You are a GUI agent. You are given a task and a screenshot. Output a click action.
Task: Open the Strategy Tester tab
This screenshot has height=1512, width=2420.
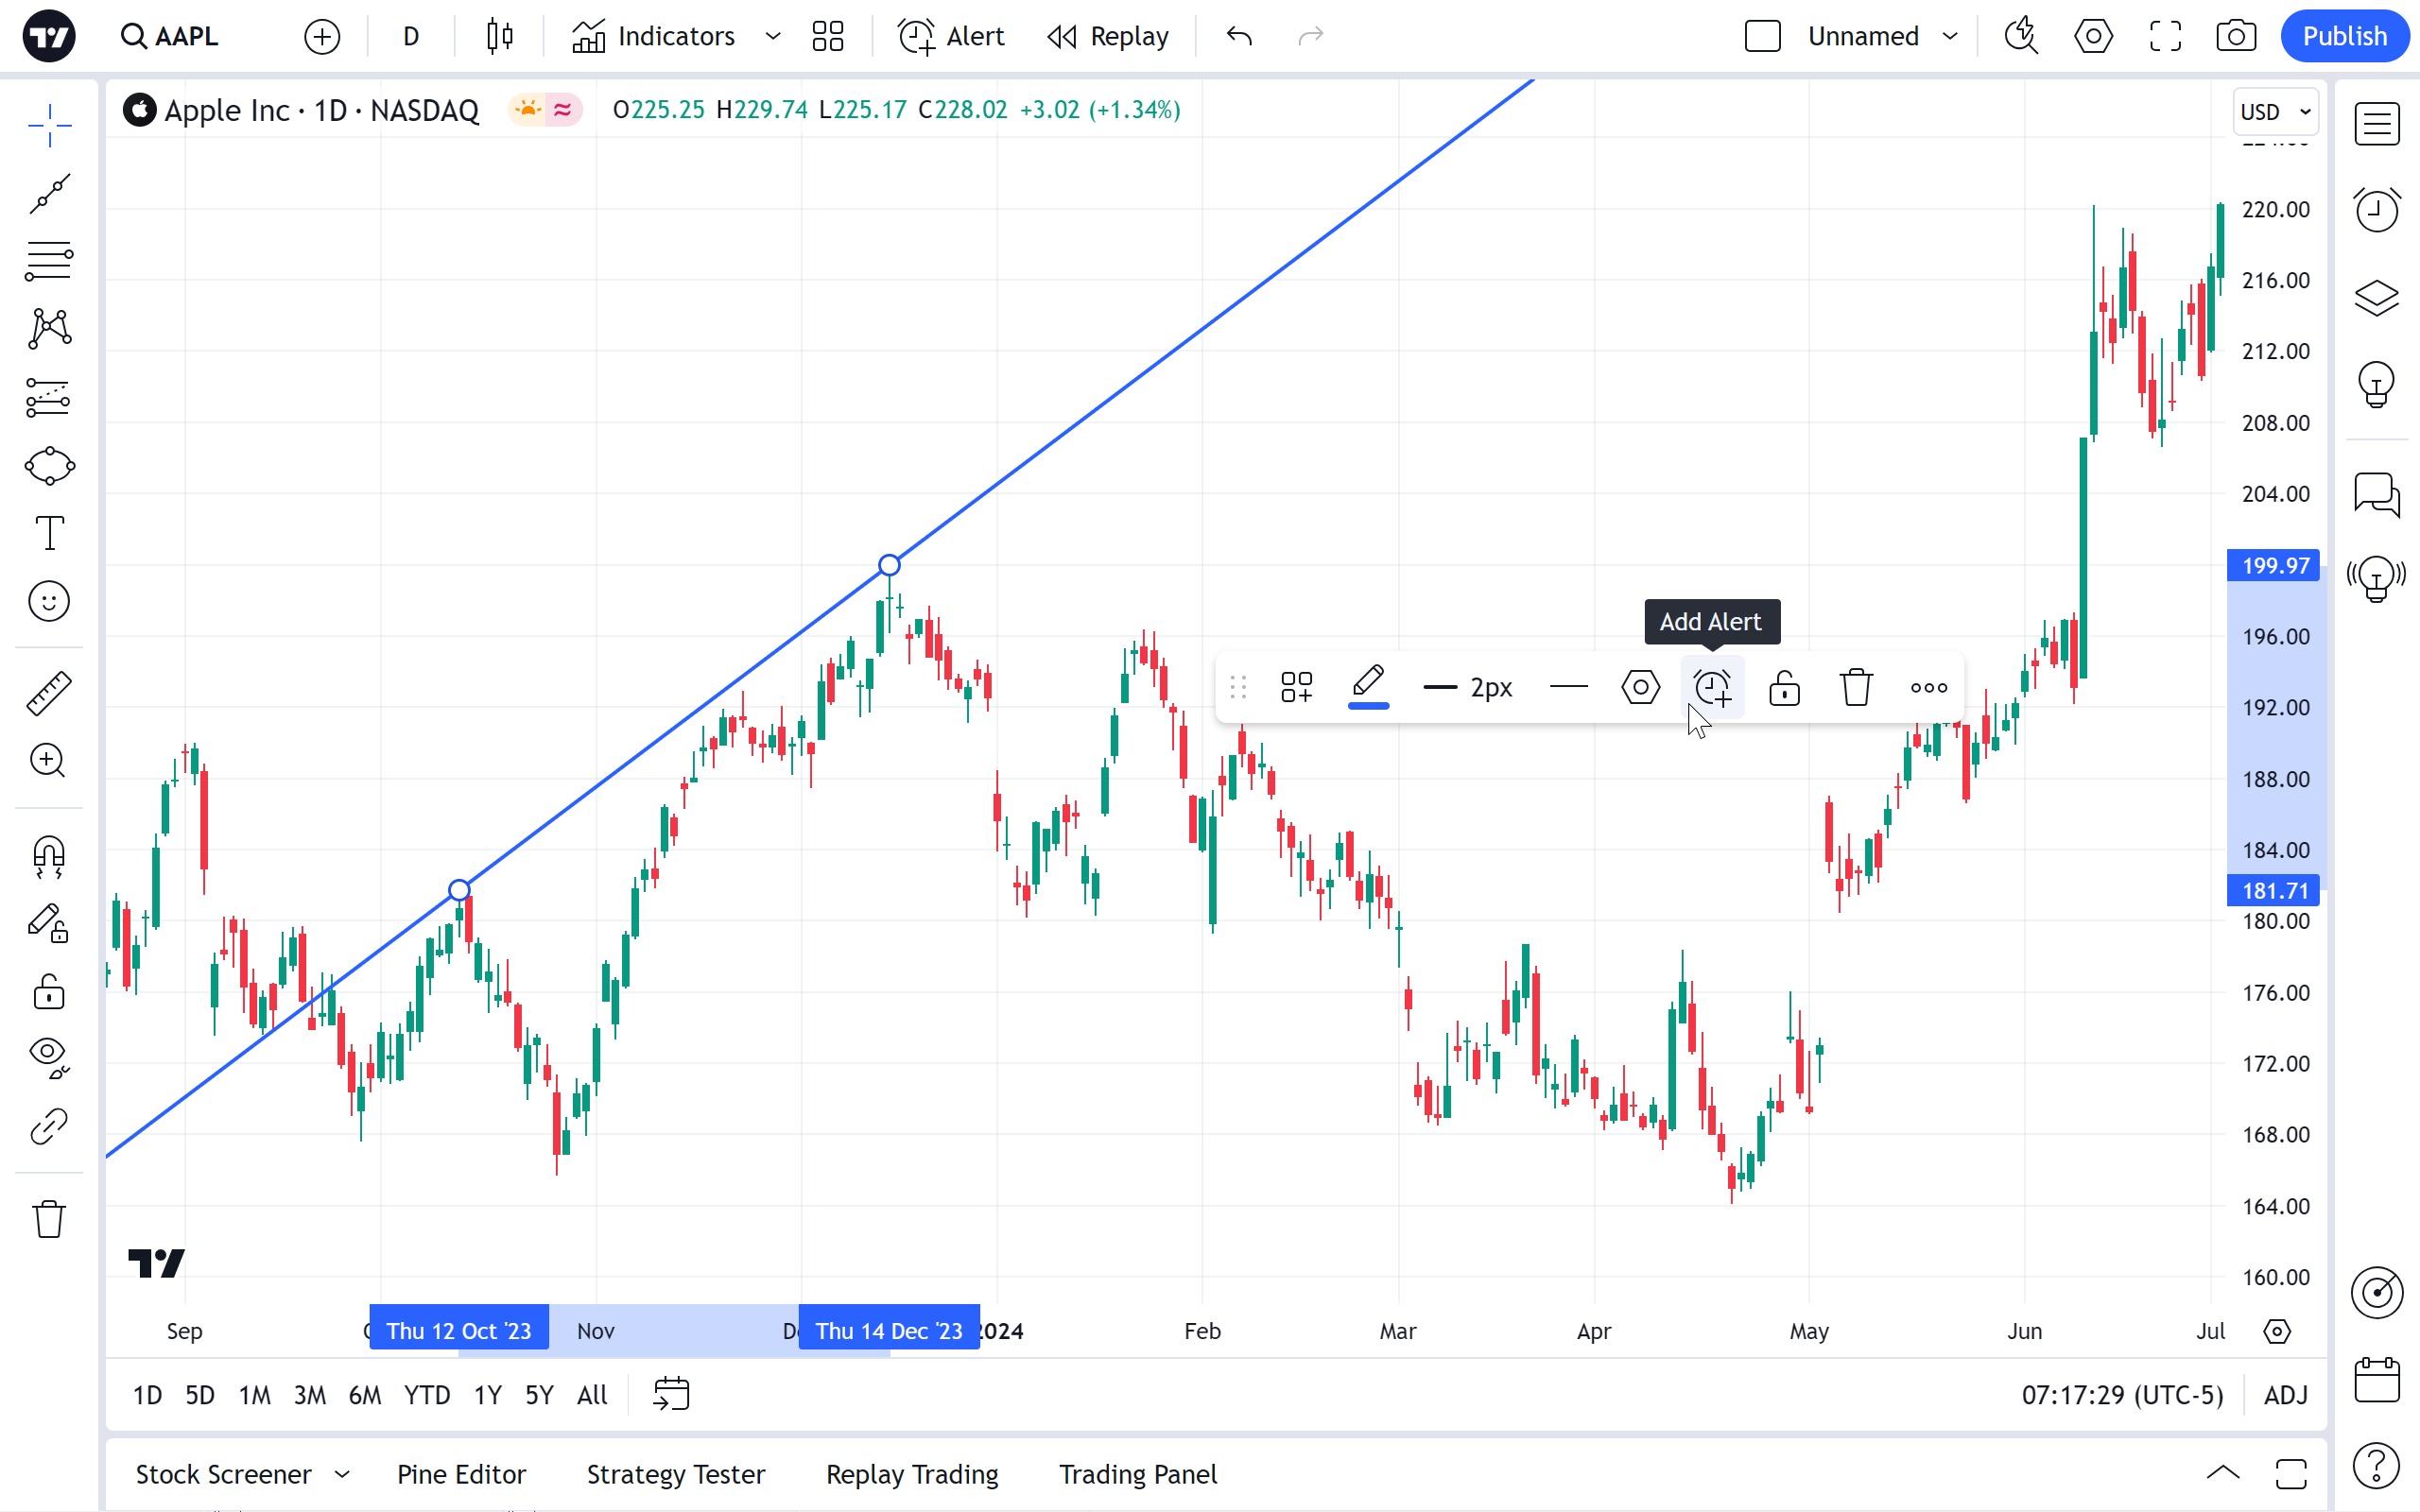pyautogui.click(x=675, y=1474)
